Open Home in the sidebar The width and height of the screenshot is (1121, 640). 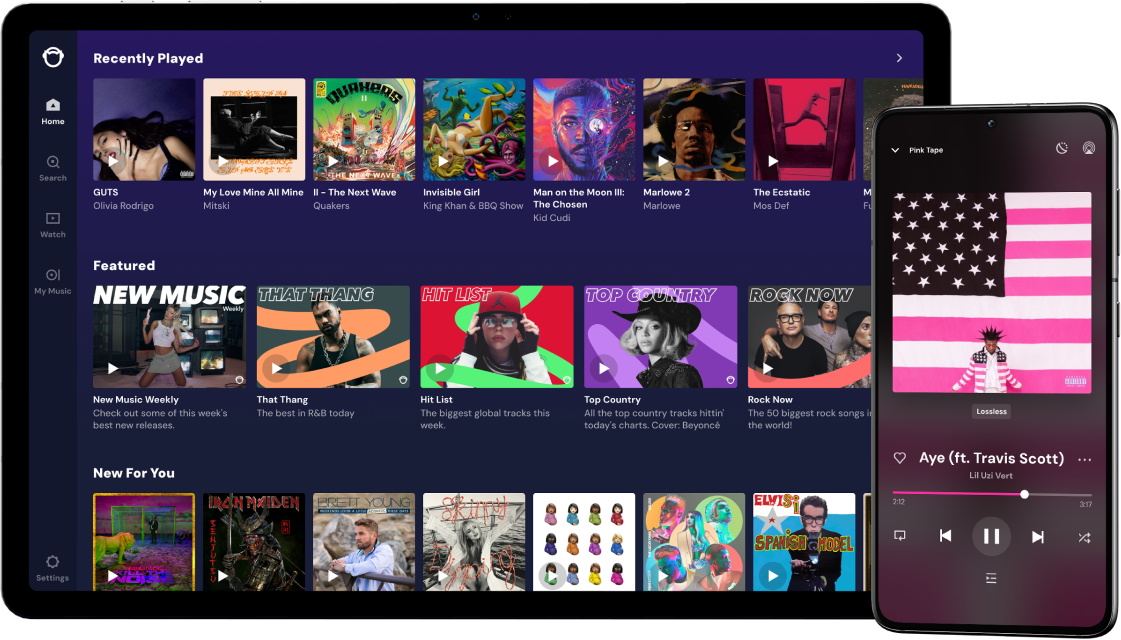(x=53, y=112)
